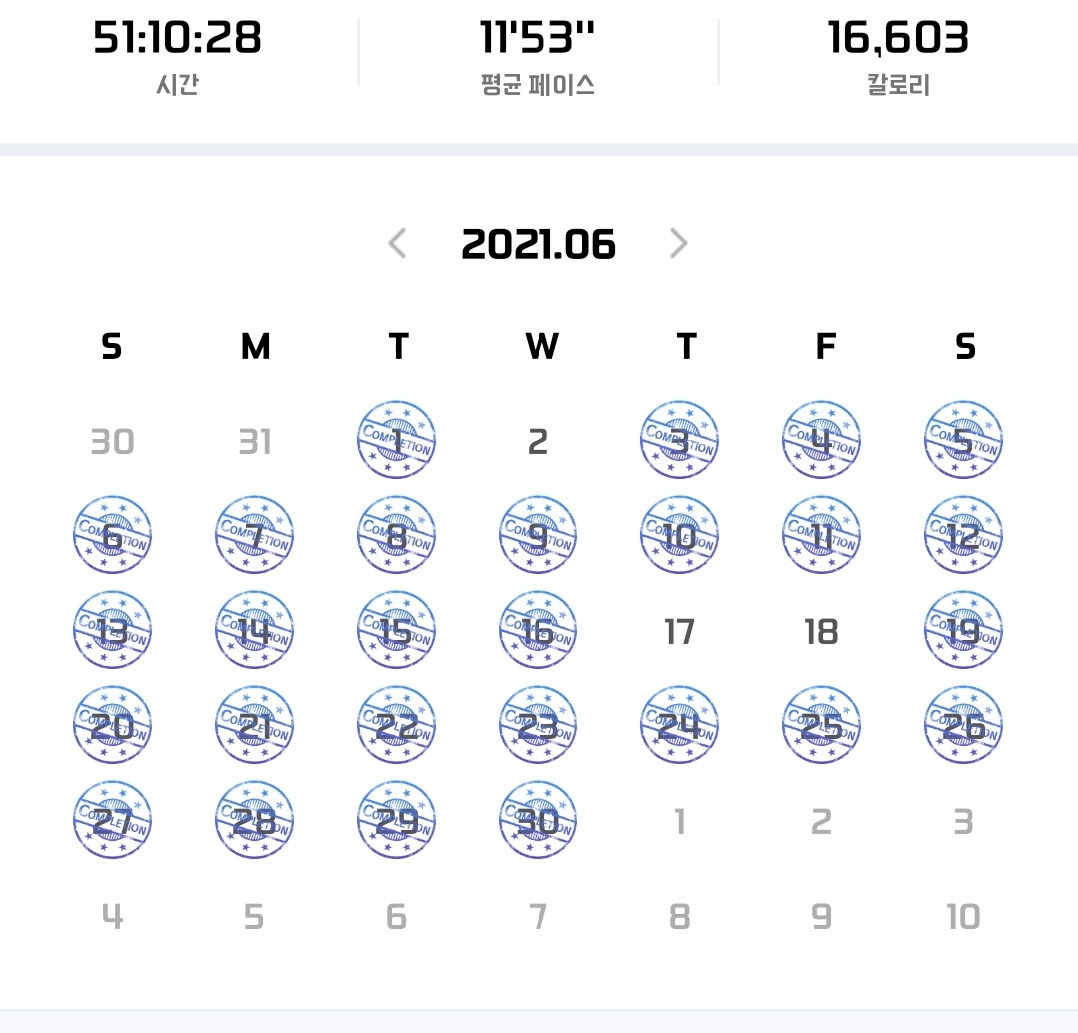The width and height of the screenshot is (1078, 1033).
Task: Go to the previous month with the left chevron
Action: pos(399,243)
